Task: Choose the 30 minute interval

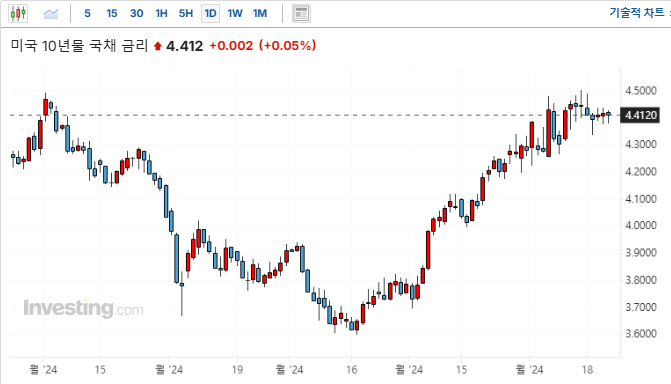Action: 137,14
